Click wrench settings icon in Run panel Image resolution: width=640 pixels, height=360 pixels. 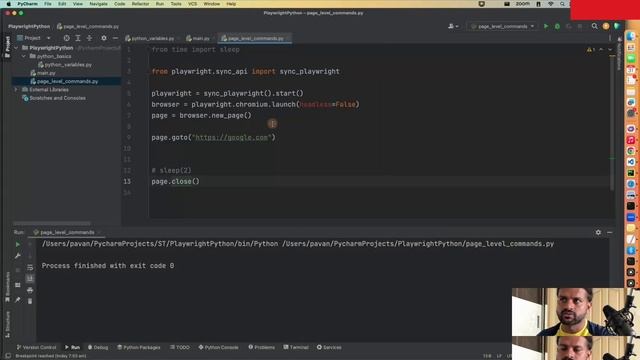(x=17, y=256)
